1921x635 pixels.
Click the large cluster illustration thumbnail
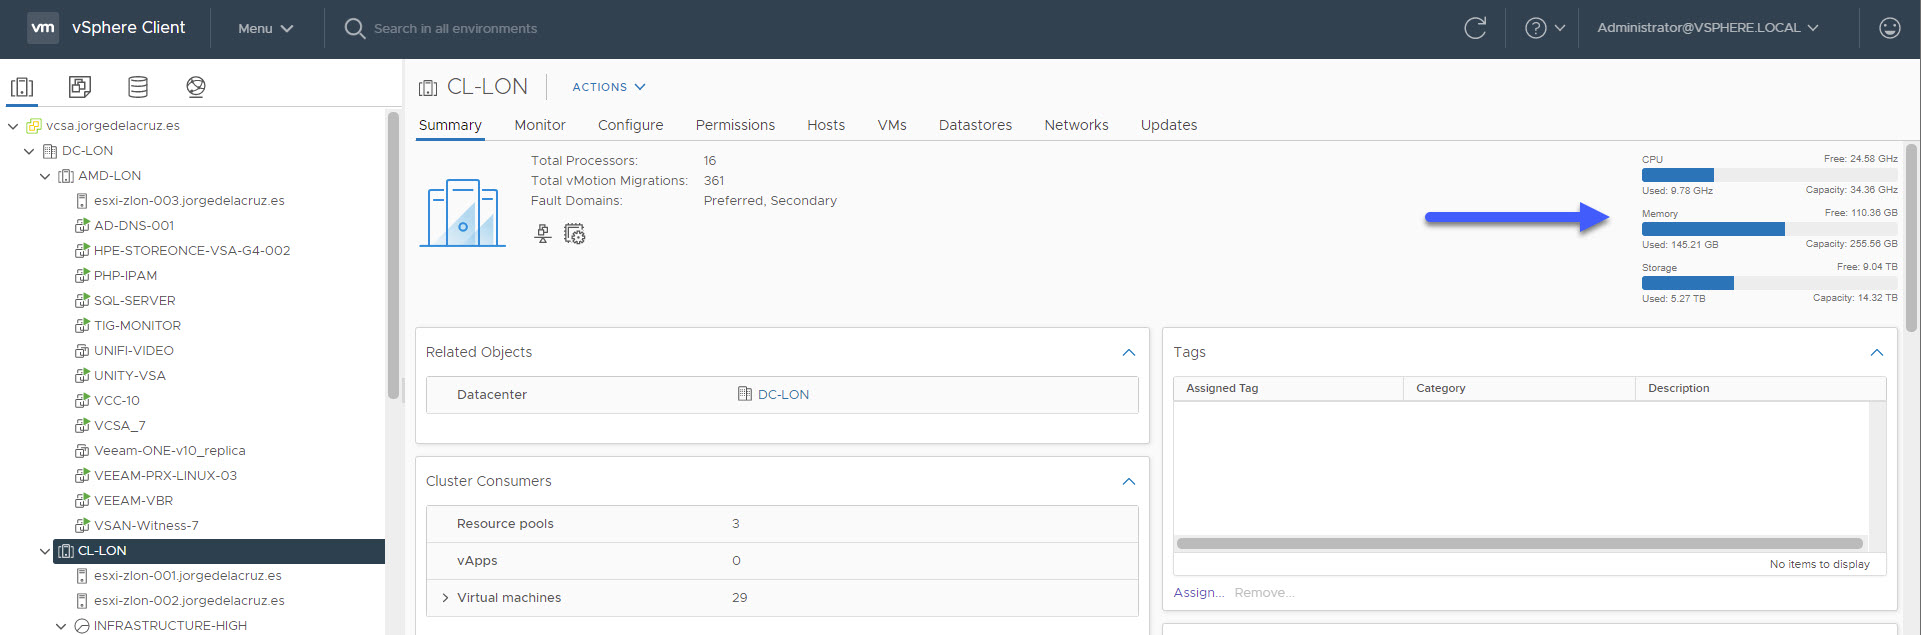pos(463,212)
